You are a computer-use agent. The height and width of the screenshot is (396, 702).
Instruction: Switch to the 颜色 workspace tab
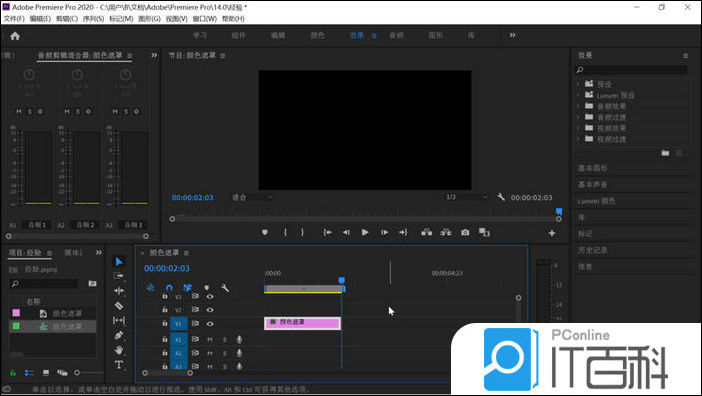point(317,35)
